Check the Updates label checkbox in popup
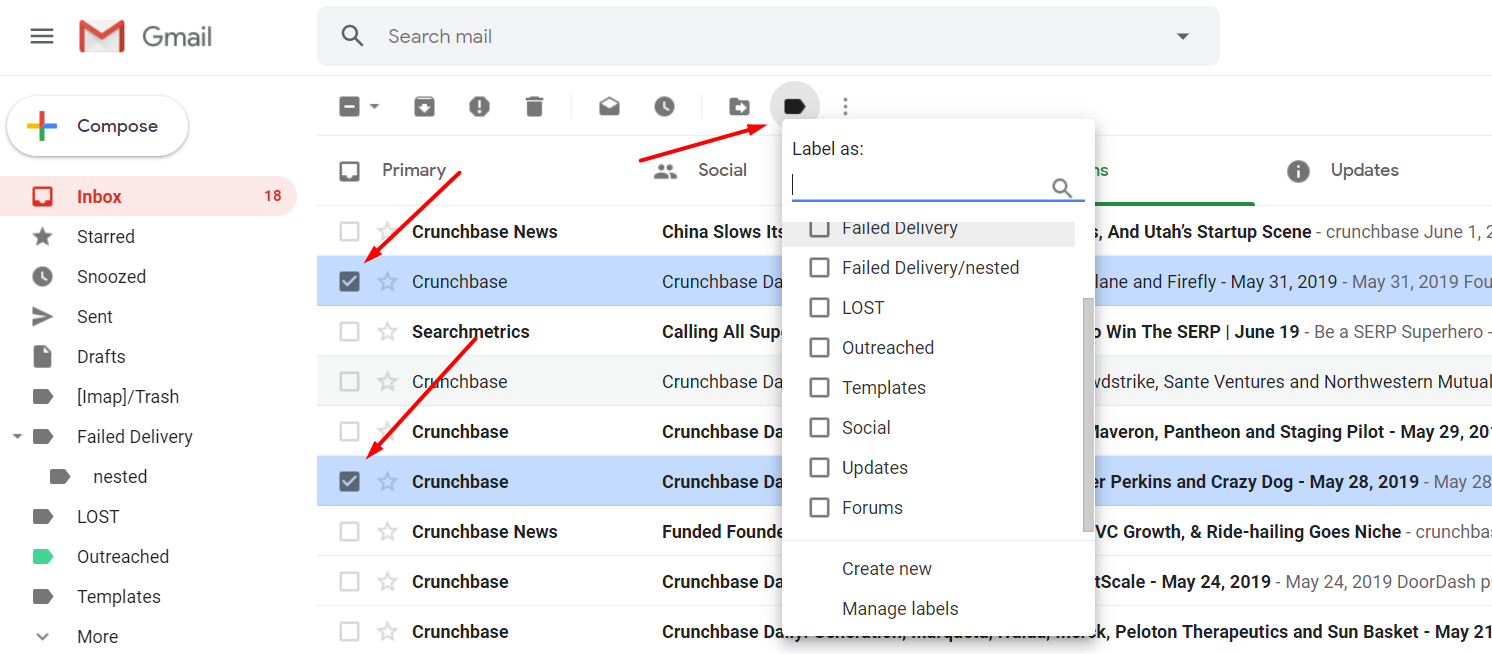 click(819, 468)
